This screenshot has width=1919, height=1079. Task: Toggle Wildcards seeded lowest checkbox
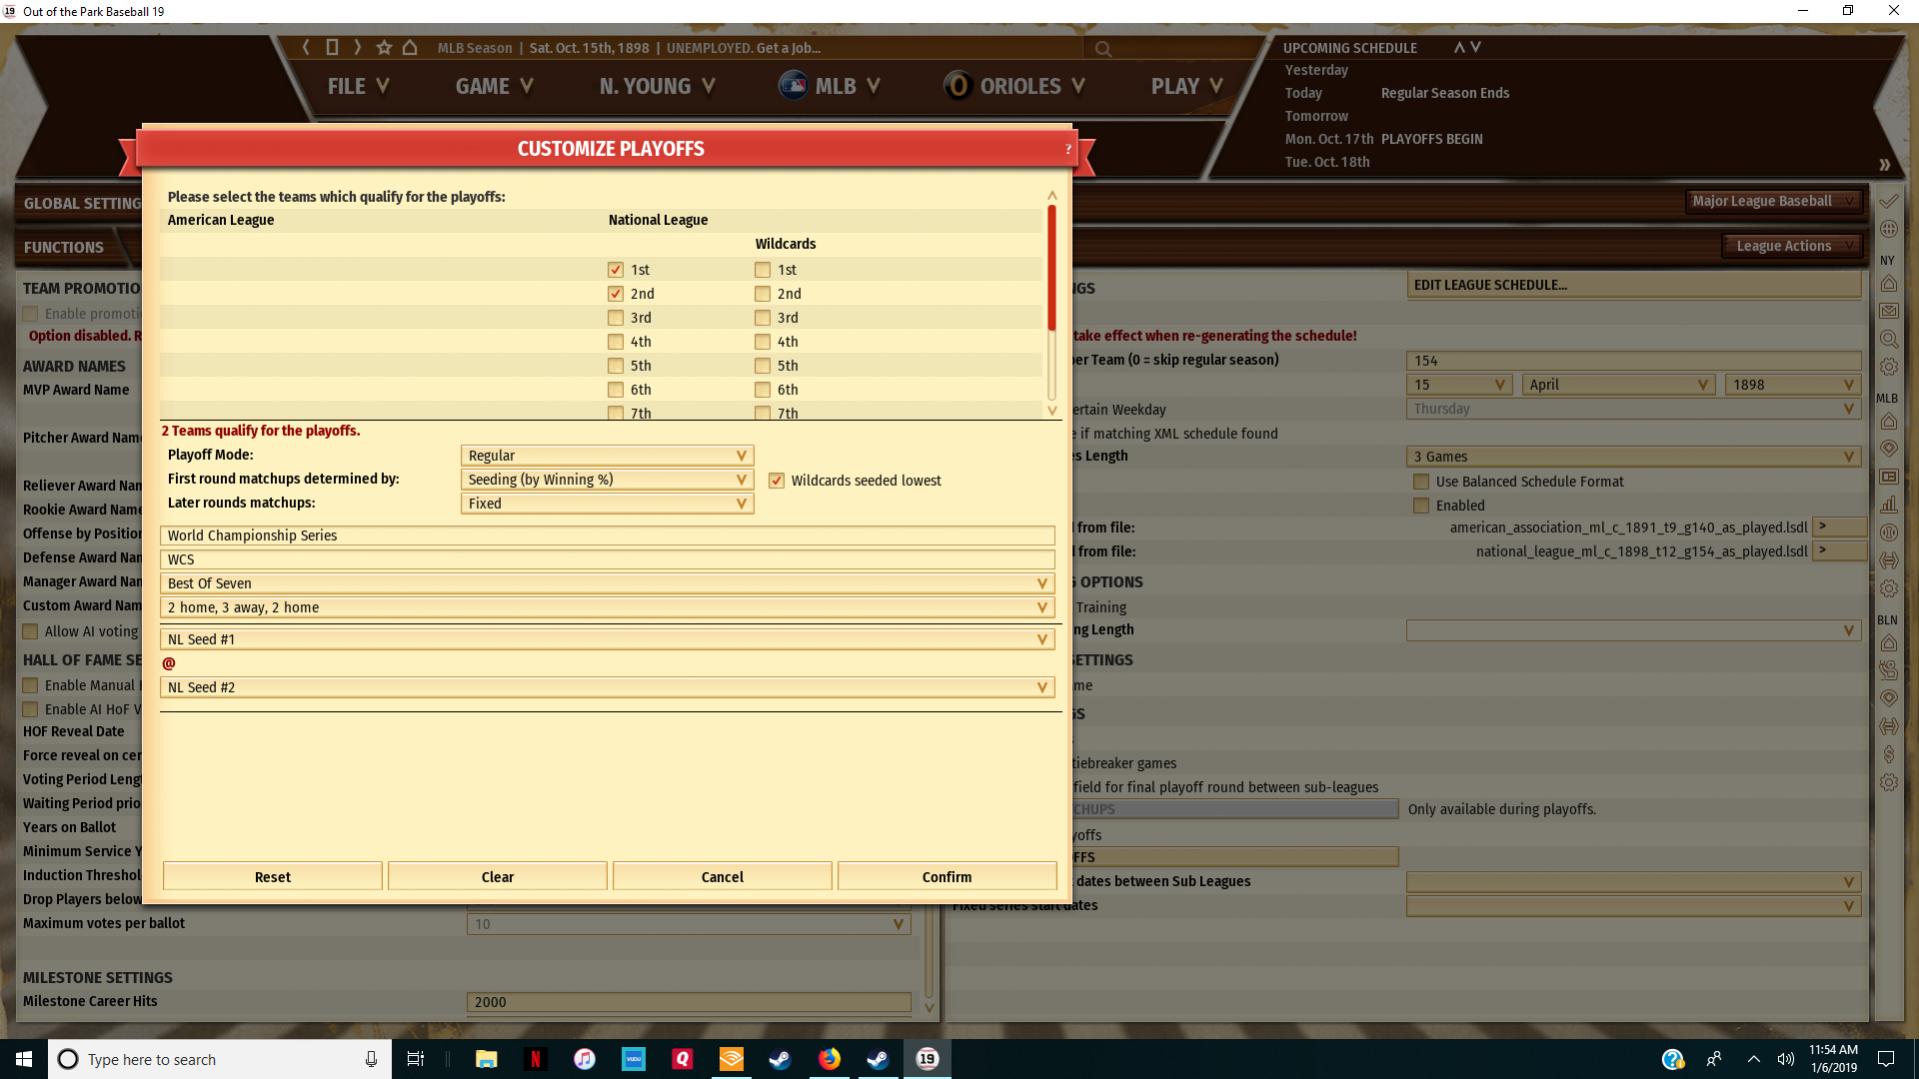tap(776, 480)
